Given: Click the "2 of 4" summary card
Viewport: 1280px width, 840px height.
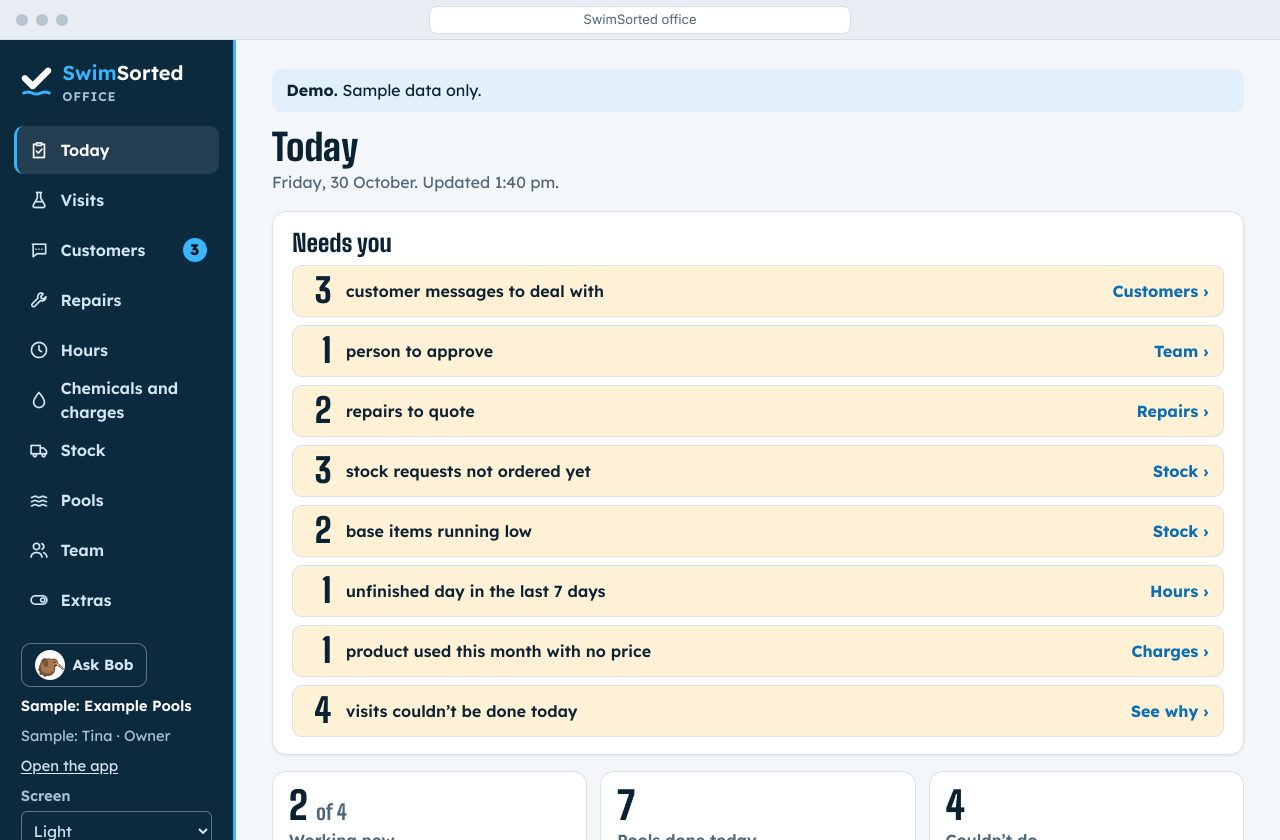Looking at the screenshot, I should click(x=429, y=806).
